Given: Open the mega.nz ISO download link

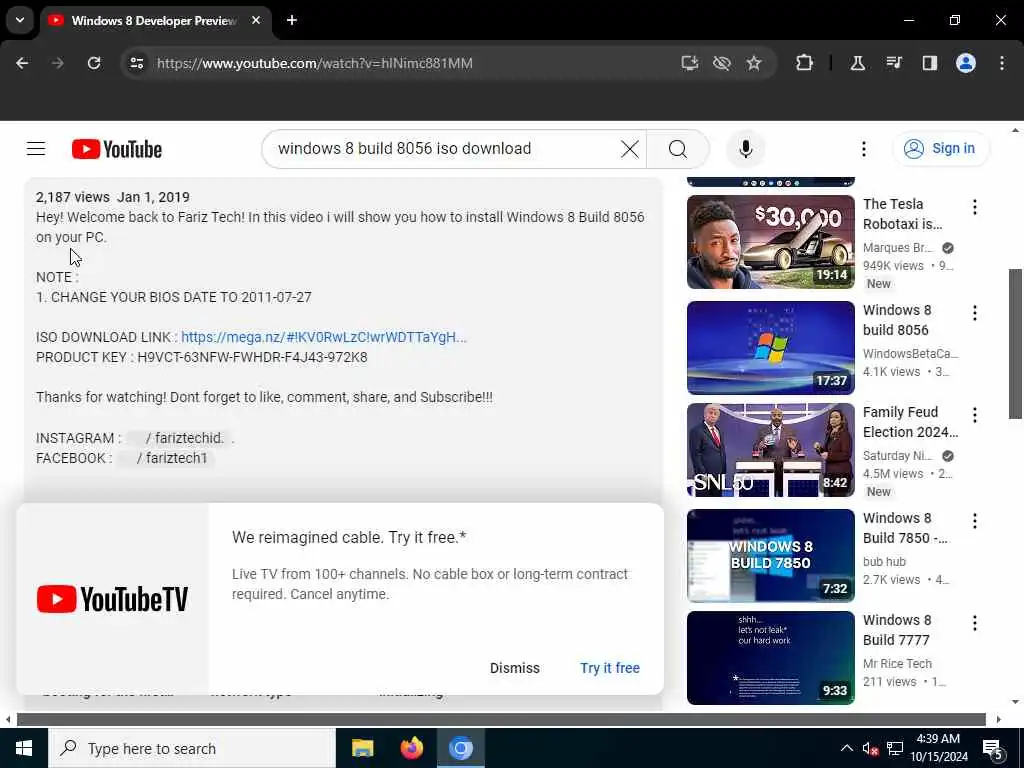Looking at the screenshot, I should pyautogui.click(x=324, y=338).
